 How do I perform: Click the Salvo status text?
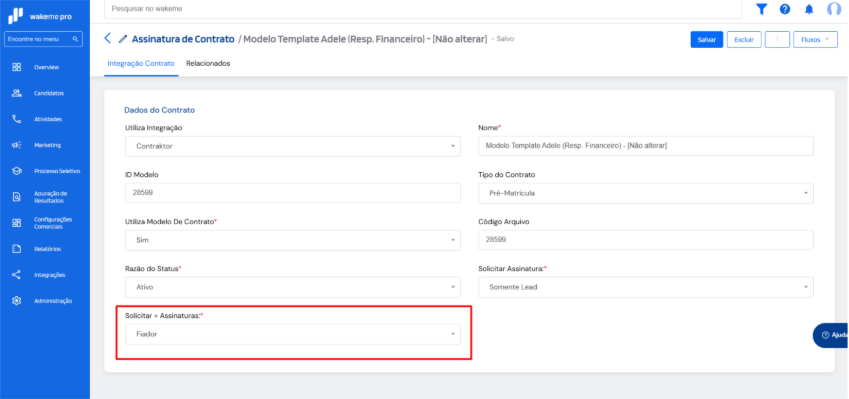(x=505, y=39)
